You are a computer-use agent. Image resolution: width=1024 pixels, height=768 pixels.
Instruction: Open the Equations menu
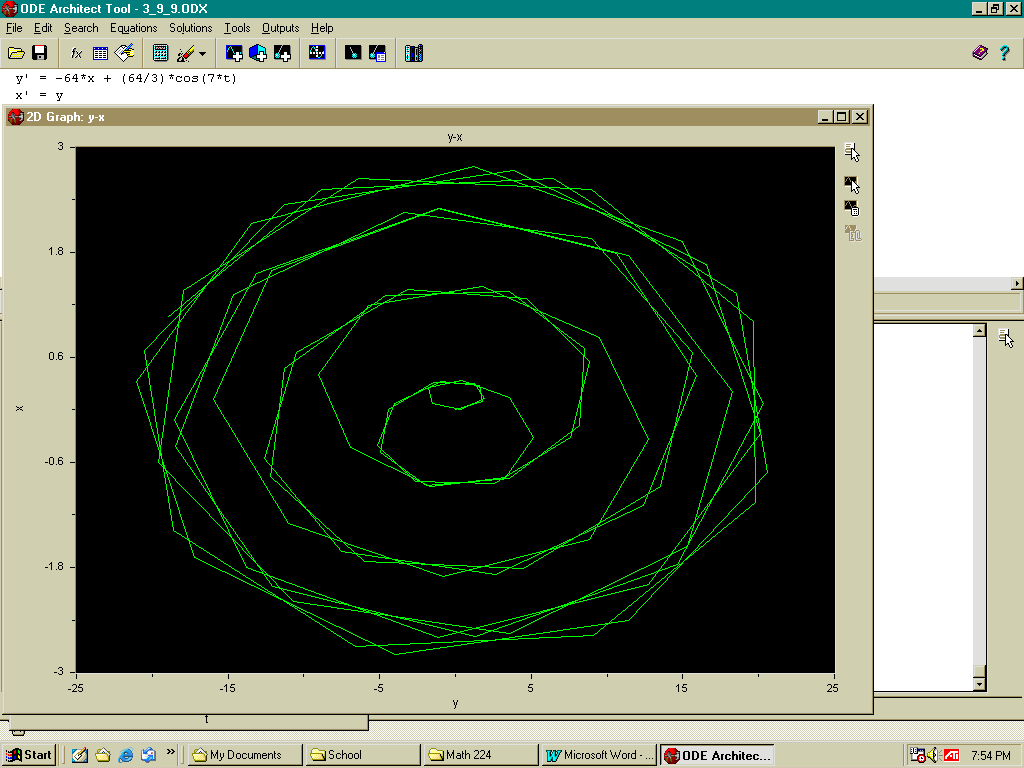point(133,28)
